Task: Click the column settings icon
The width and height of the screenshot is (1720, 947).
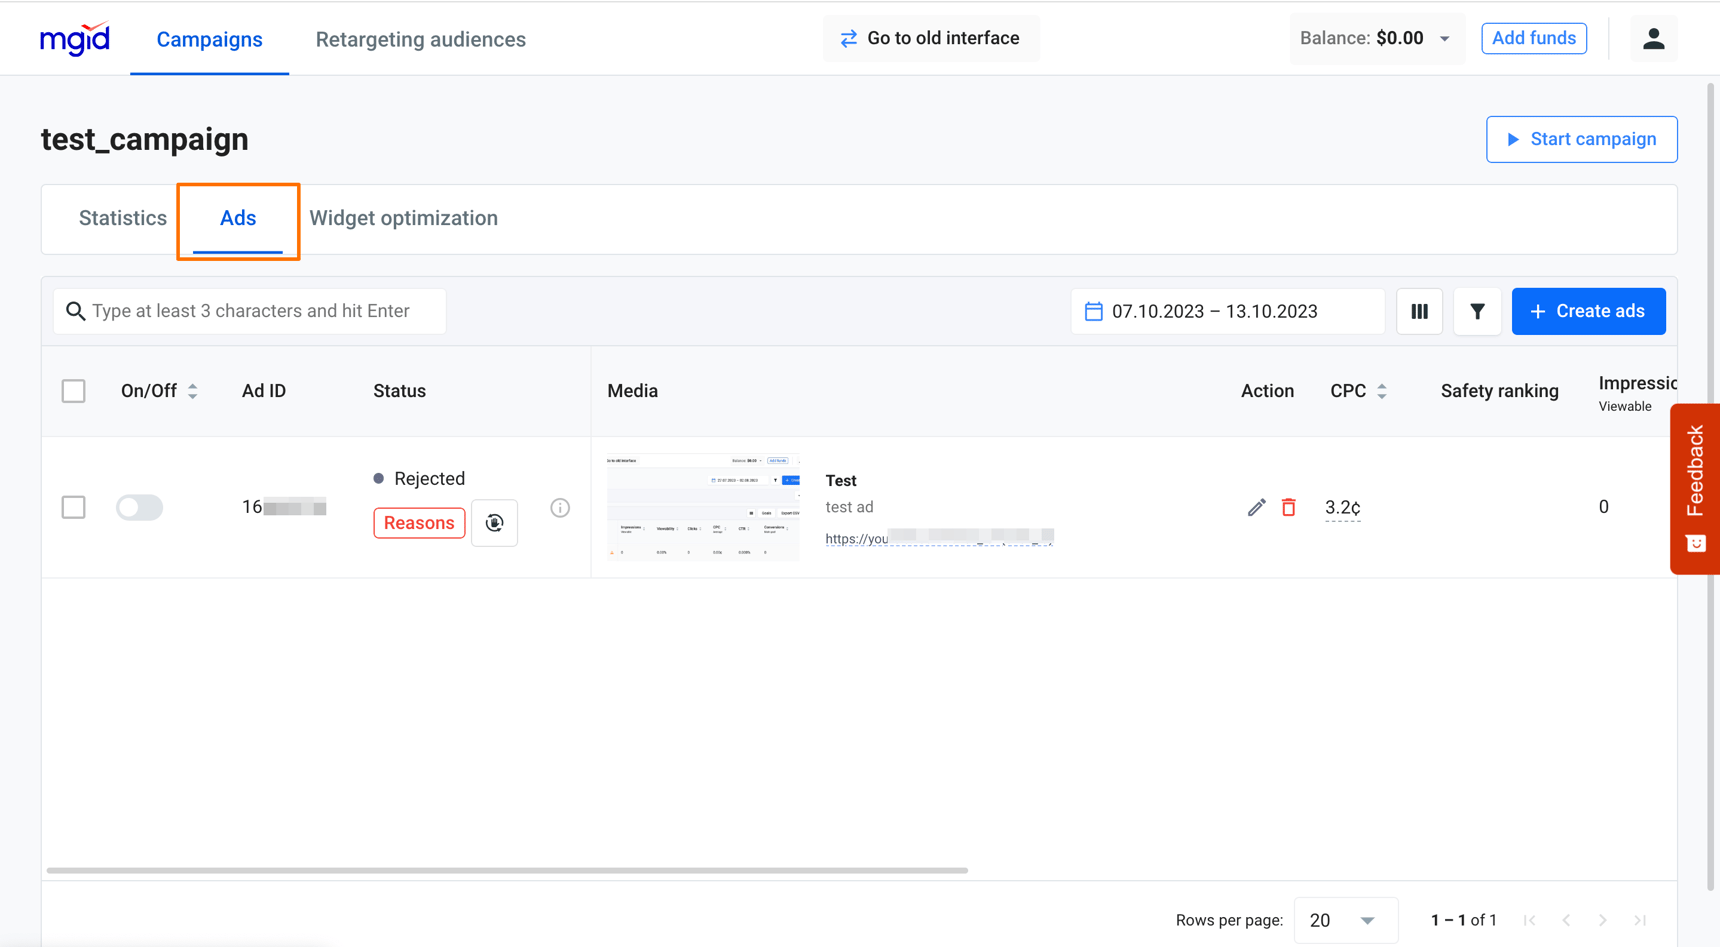Action: click(x=1419, y=311)
